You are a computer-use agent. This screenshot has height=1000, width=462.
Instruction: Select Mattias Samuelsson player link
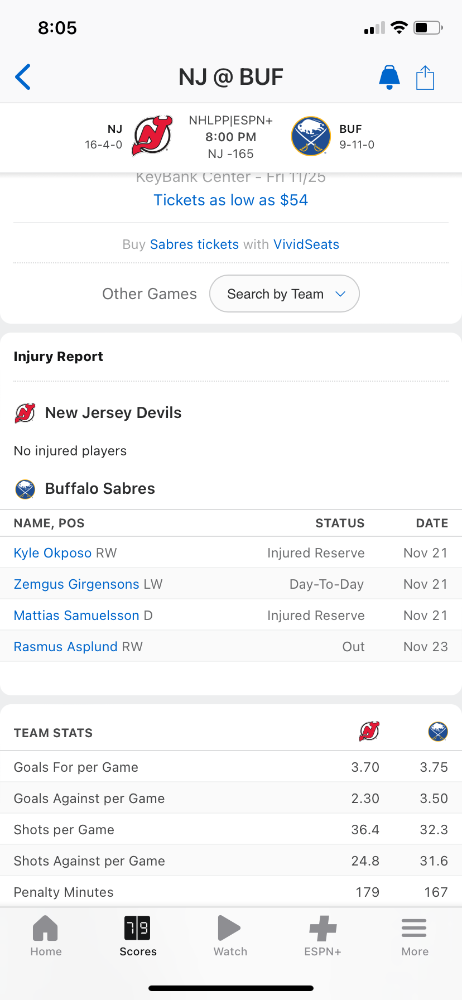pyautogui.click(x=77, y=615)
